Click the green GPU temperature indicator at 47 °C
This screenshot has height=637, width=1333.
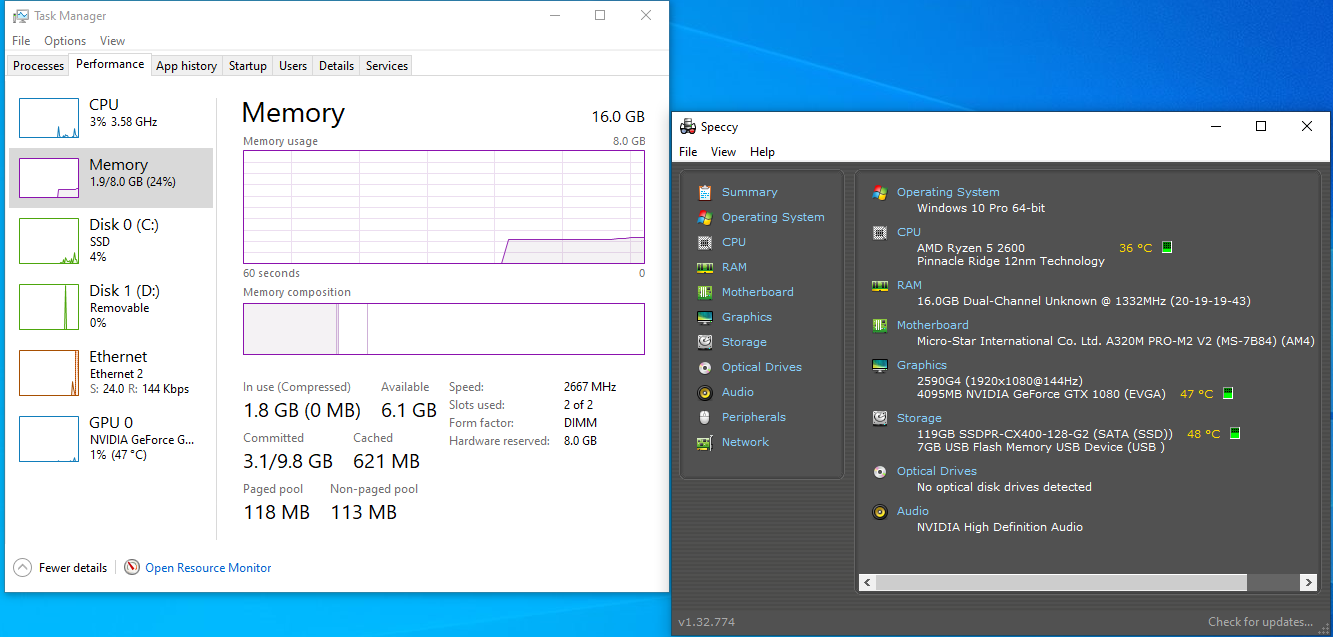tap(1228, 393)
